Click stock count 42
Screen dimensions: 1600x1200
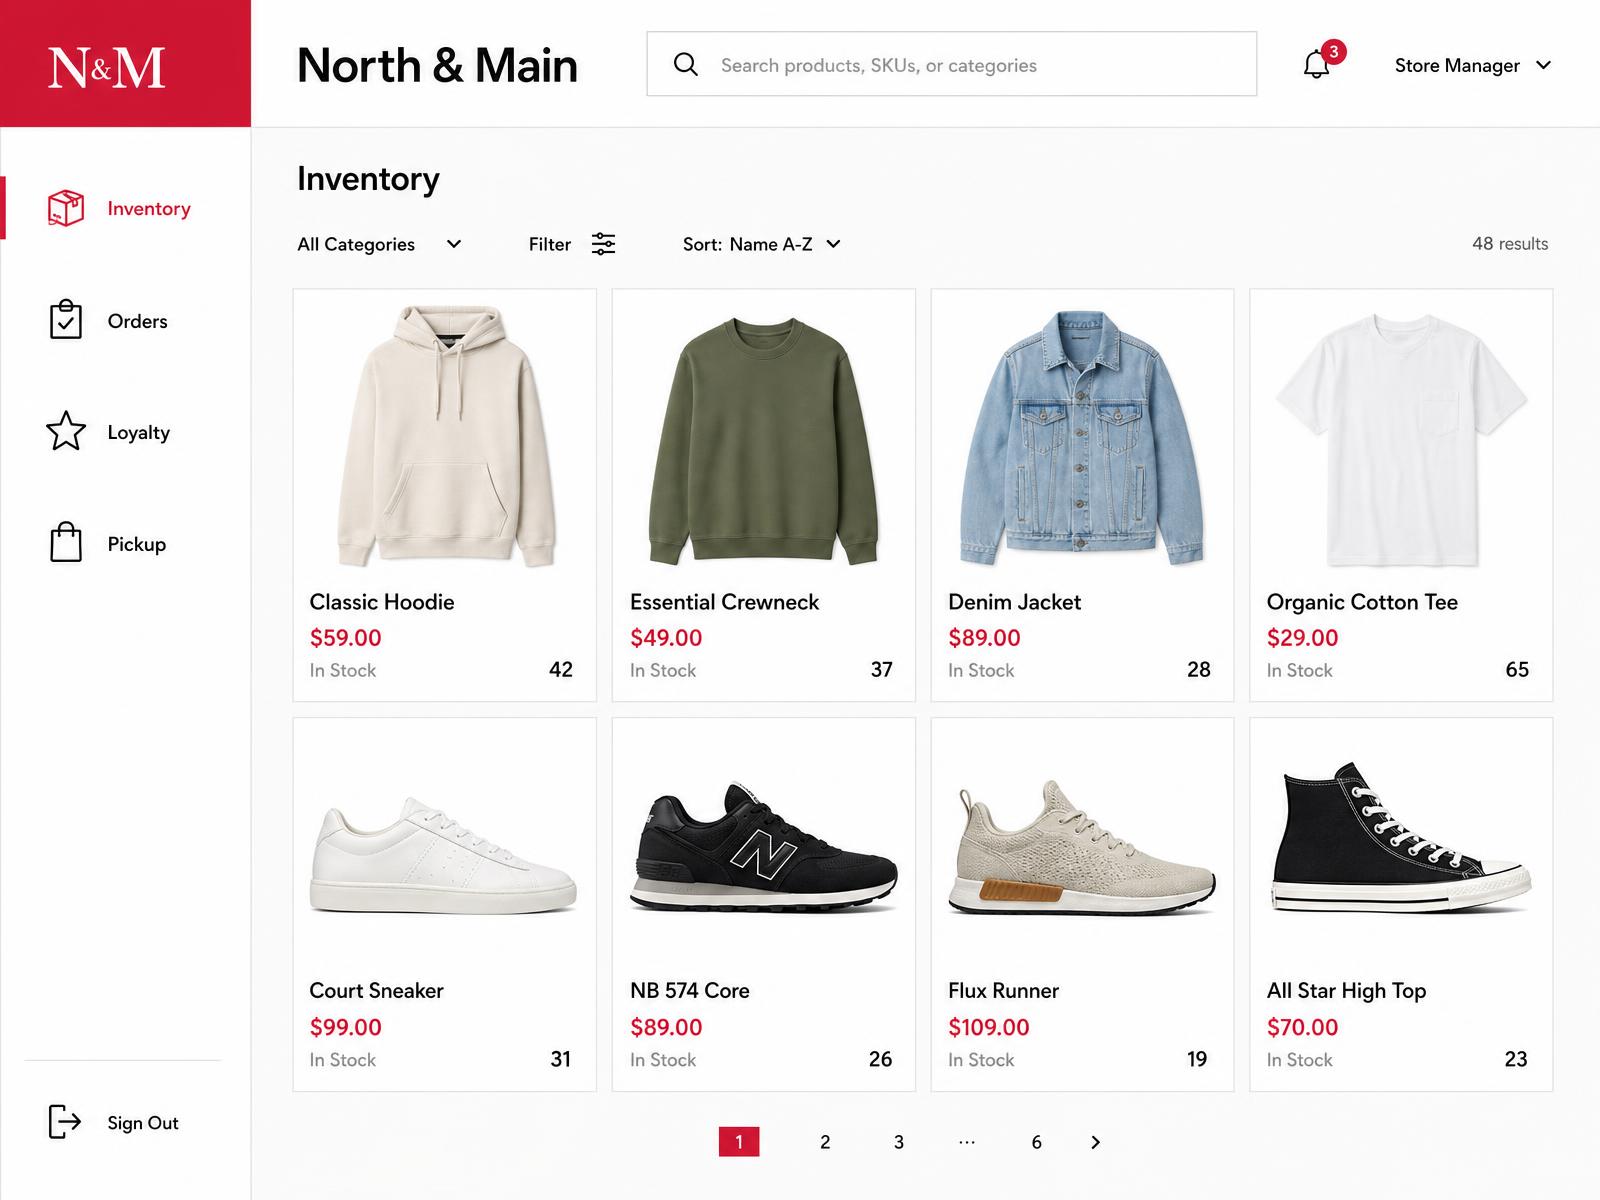[x=561, y=670]
